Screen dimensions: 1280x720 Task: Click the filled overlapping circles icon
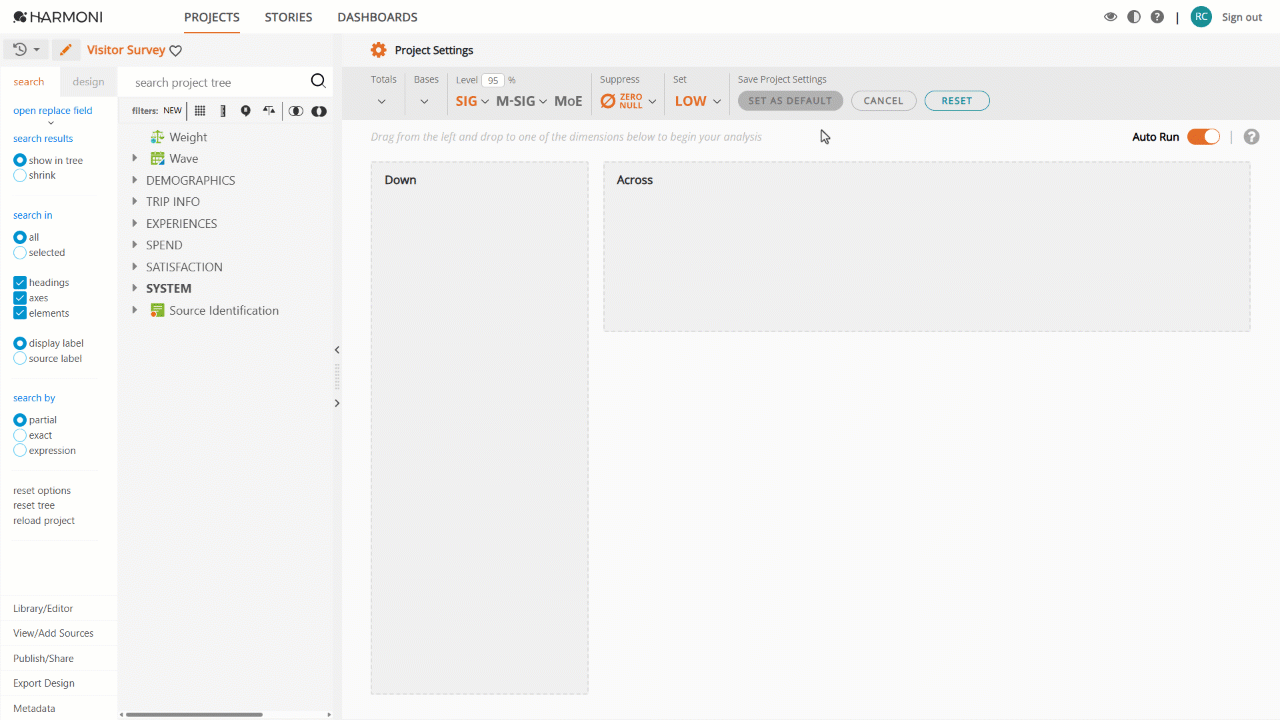click(x=319, y=111)
